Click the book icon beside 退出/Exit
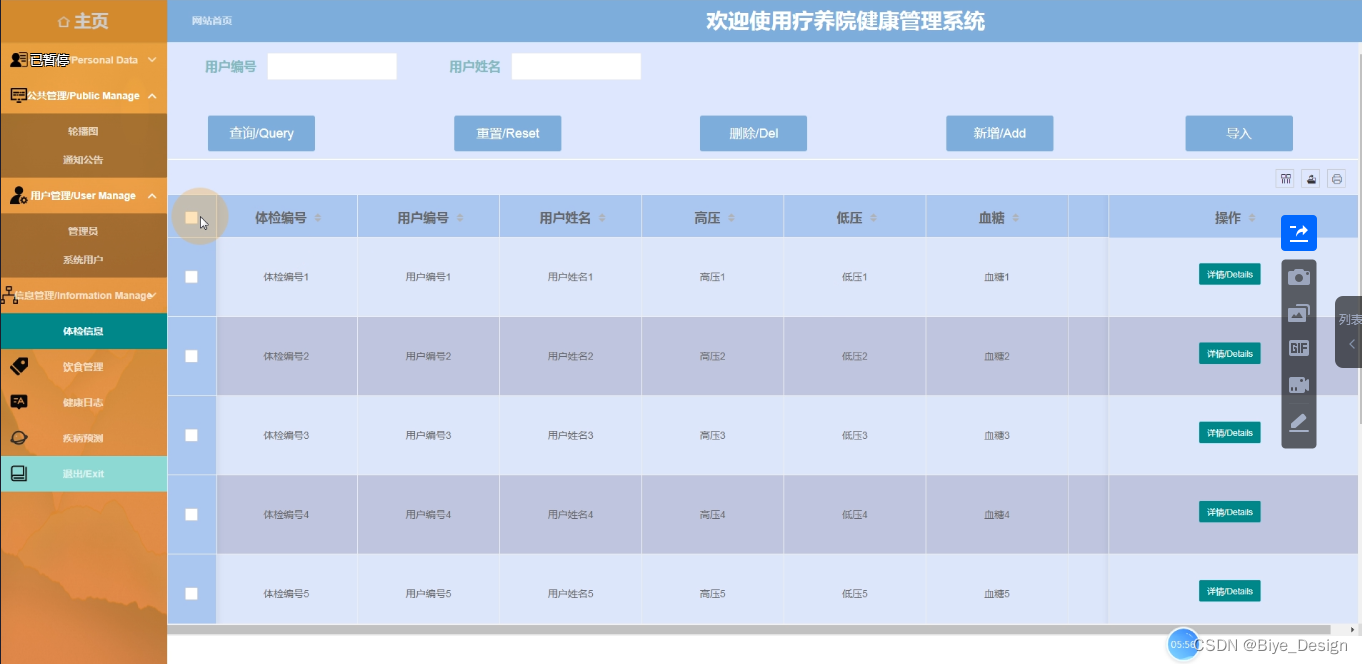 tap(19, 474)
